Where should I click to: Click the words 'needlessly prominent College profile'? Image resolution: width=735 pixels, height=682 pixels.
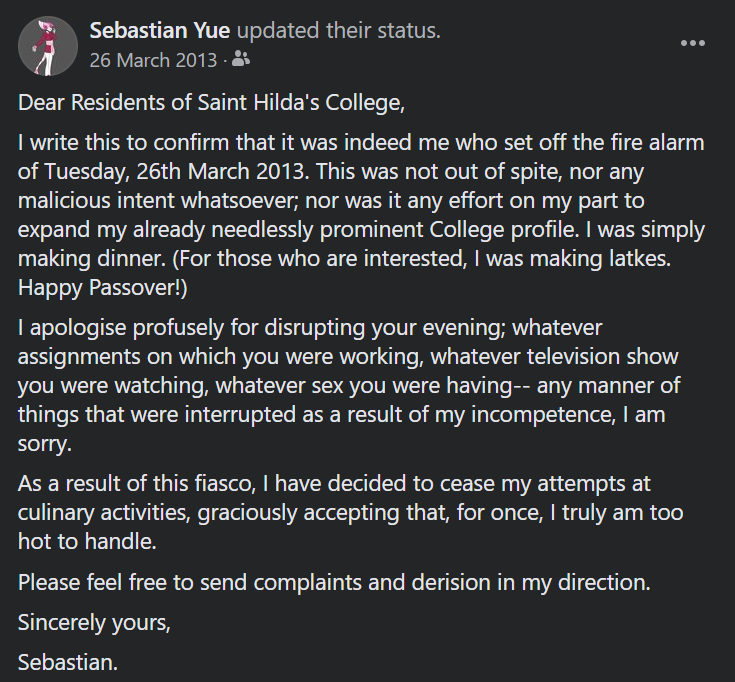(393, 230)
